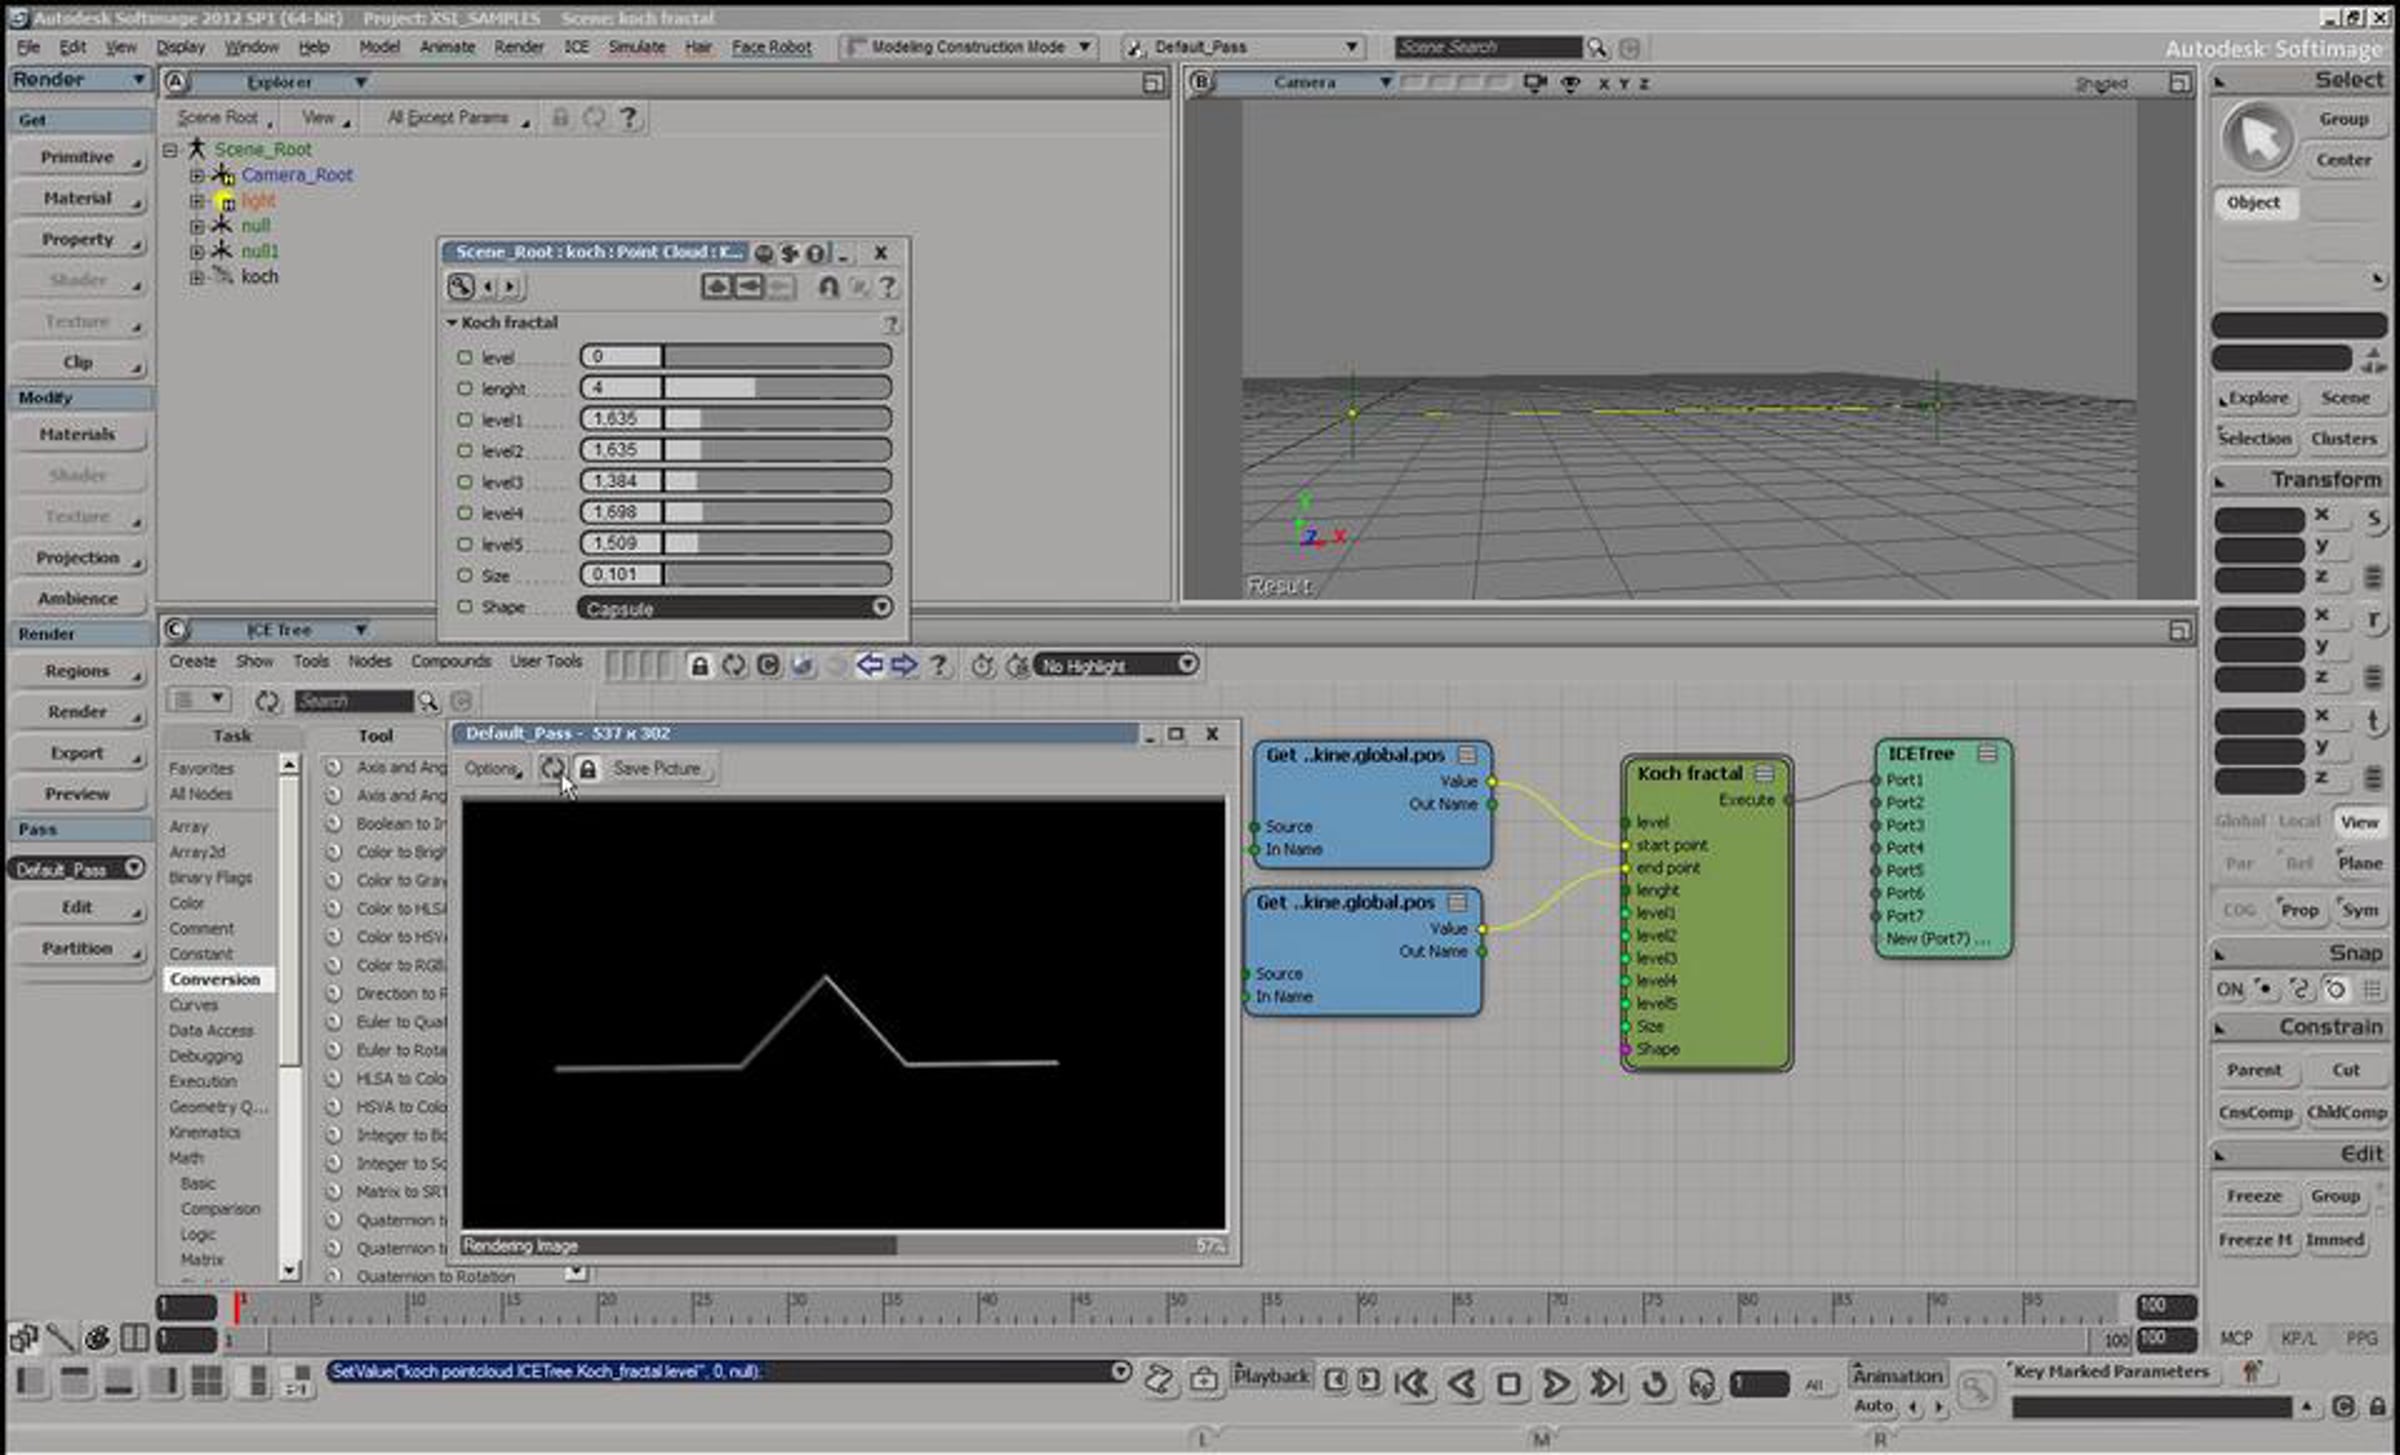Click the Parent button under Constrain

point(2254,1070)
